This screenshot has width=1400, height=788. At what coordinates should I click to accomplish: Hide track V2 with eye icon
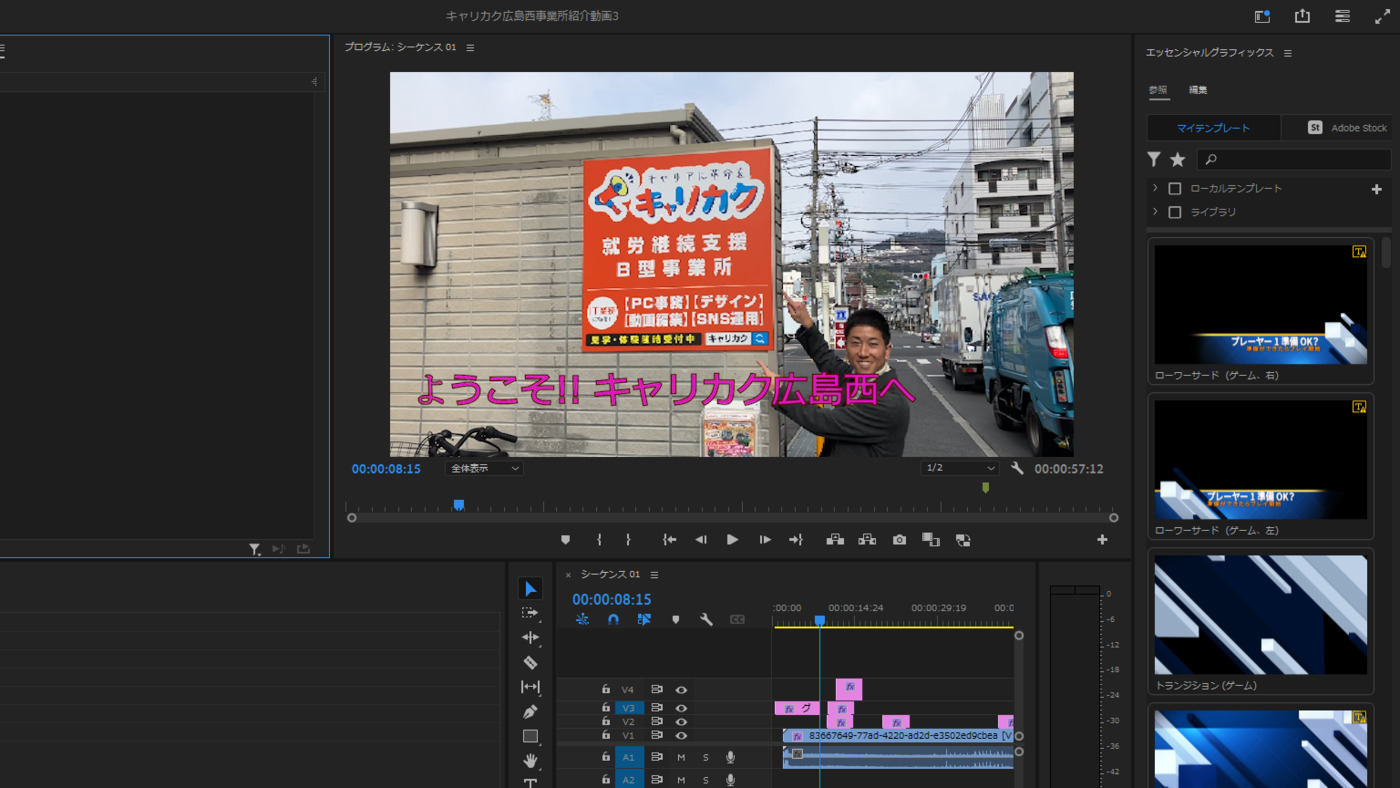click(681, 722)
